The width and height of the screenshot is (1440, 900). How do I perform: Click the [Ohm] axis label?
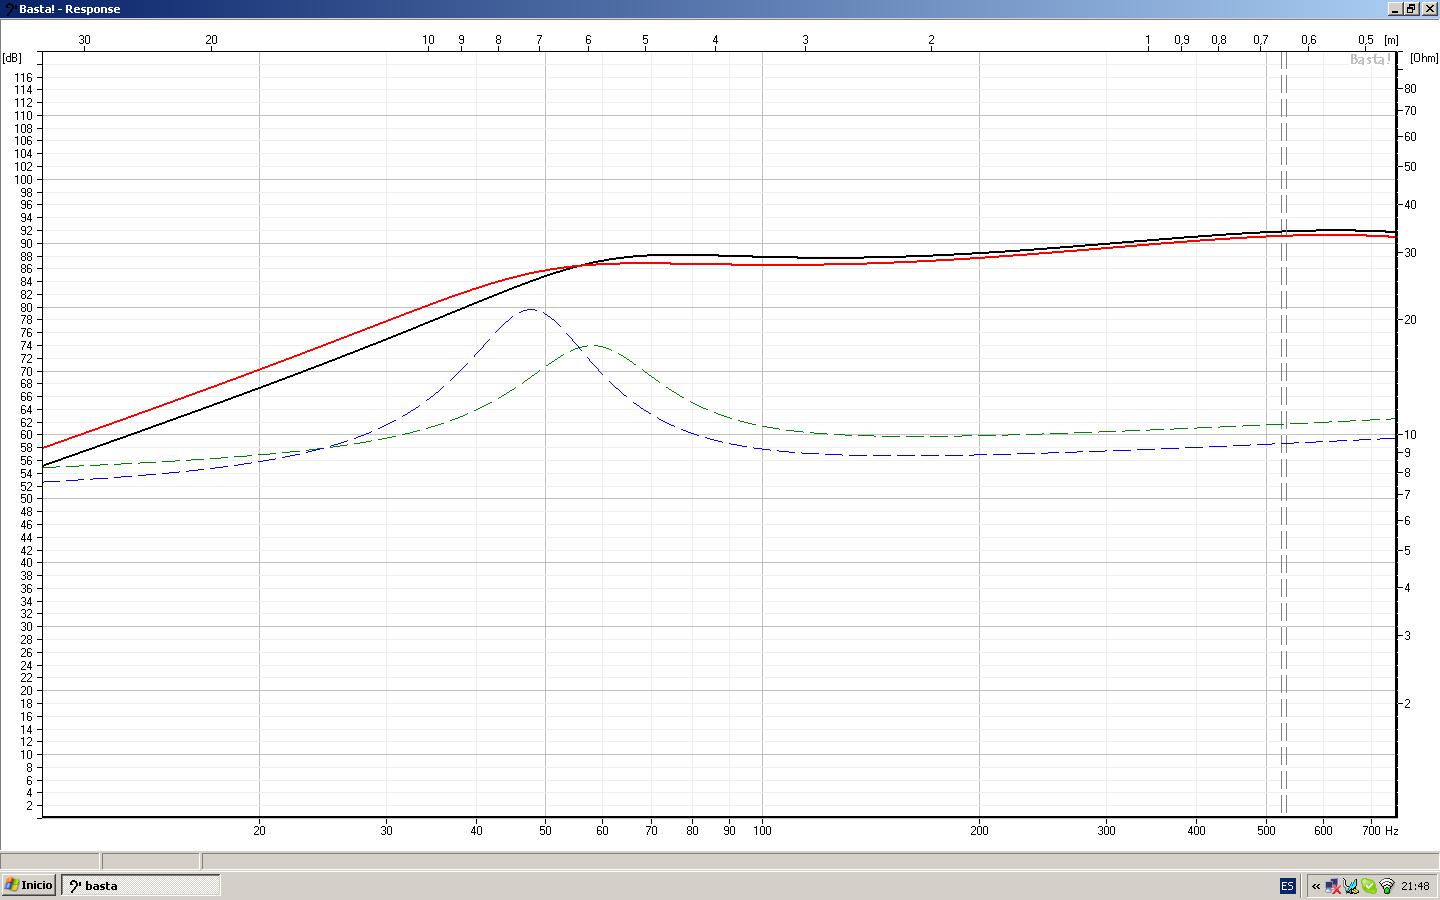[1423, 58]
